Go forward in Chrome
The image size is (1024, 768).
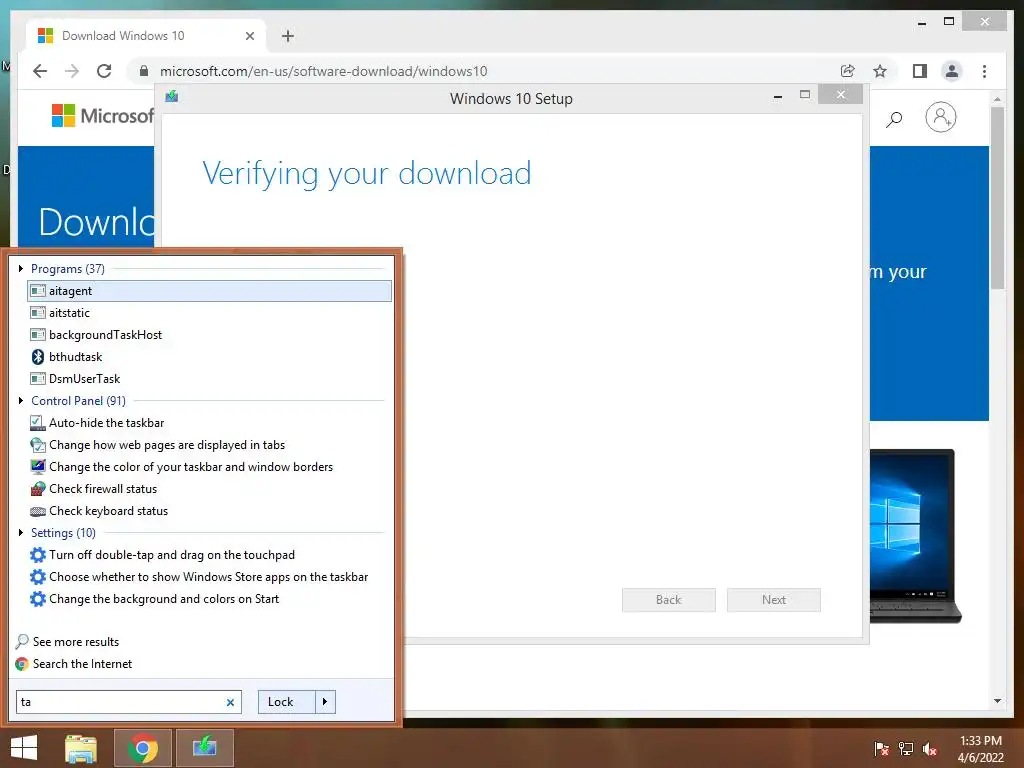(x=72, y=71)
